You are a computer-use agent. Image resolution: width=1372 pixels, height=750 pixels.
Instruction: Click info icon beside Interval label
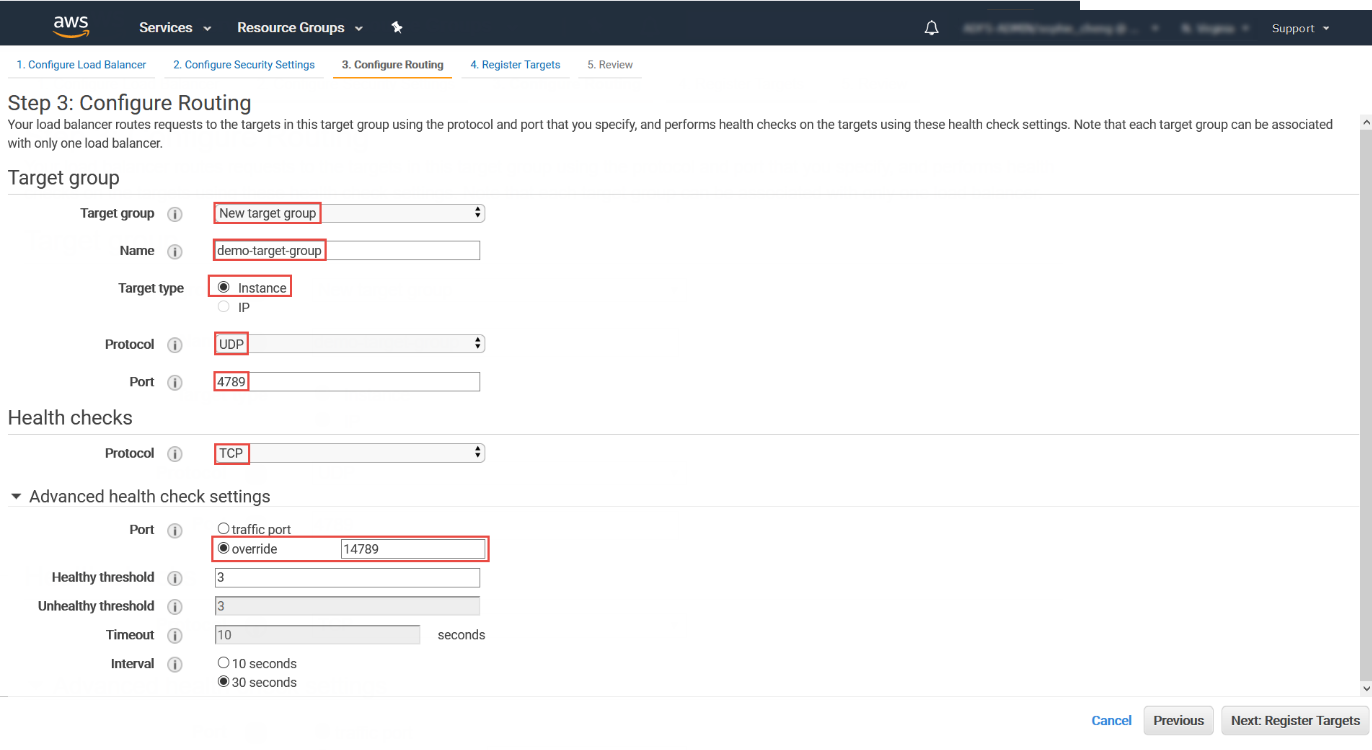click(175, 665)
